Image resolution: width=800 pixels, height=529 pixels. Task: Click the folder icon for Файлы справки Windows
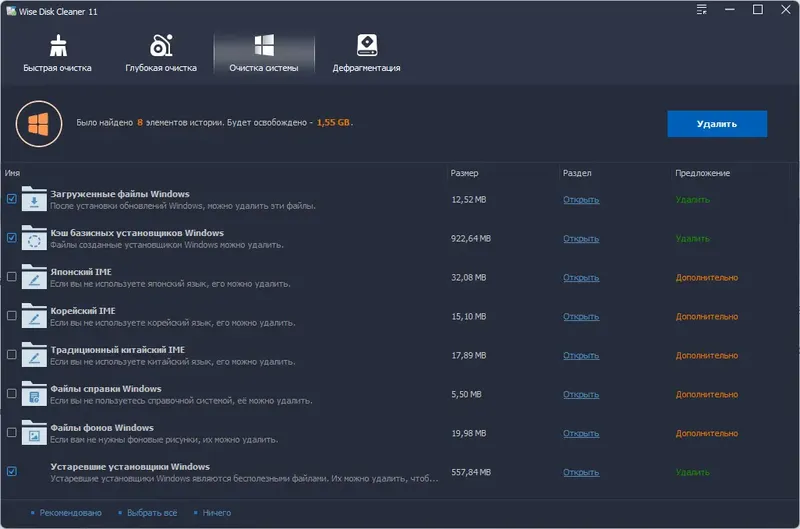[34, 394]
